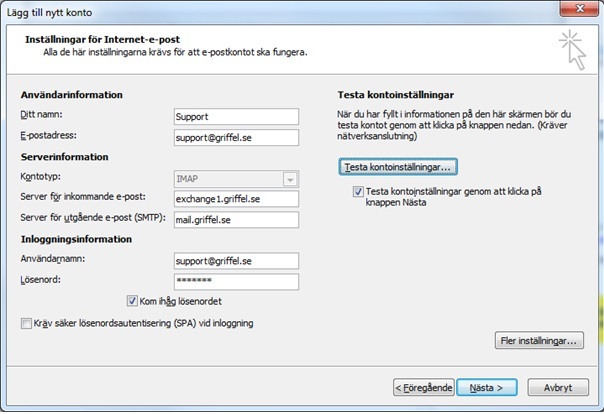
Task: Focus the Användarnamn input field
Action: (x=236, y=261)
